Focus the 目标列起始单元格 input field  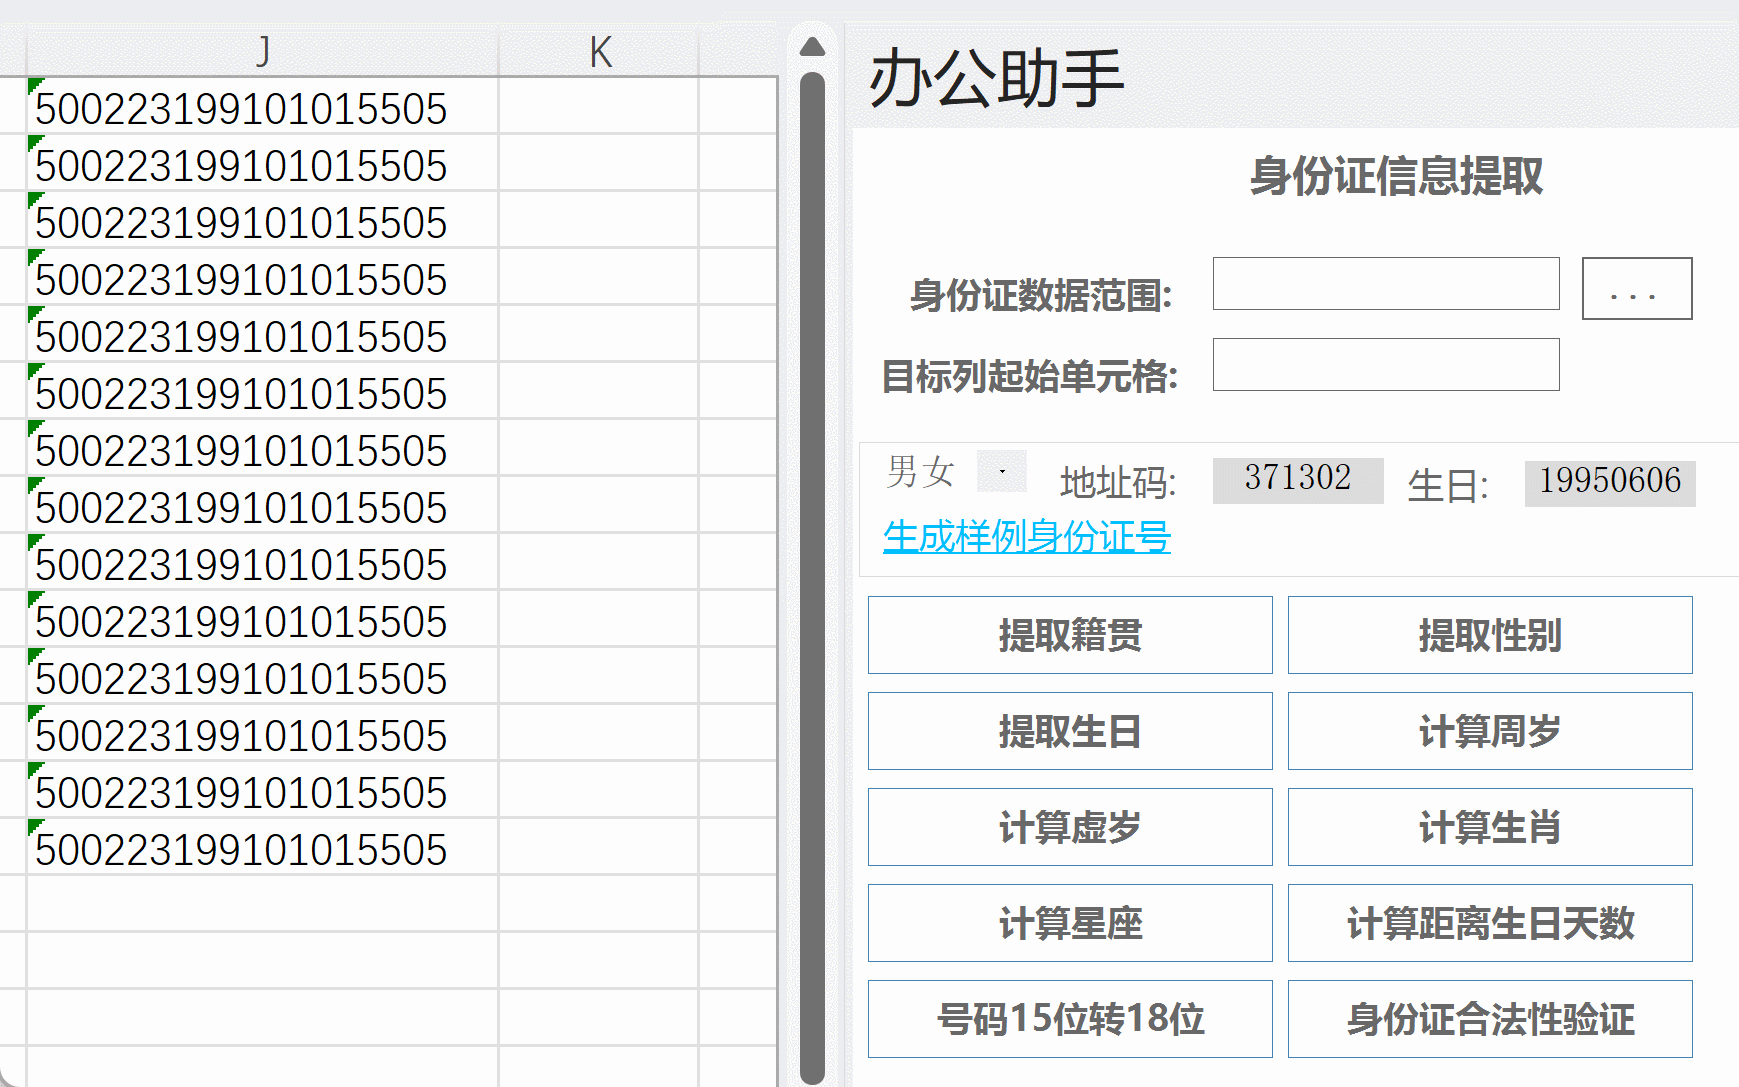tap(1385, 365)
